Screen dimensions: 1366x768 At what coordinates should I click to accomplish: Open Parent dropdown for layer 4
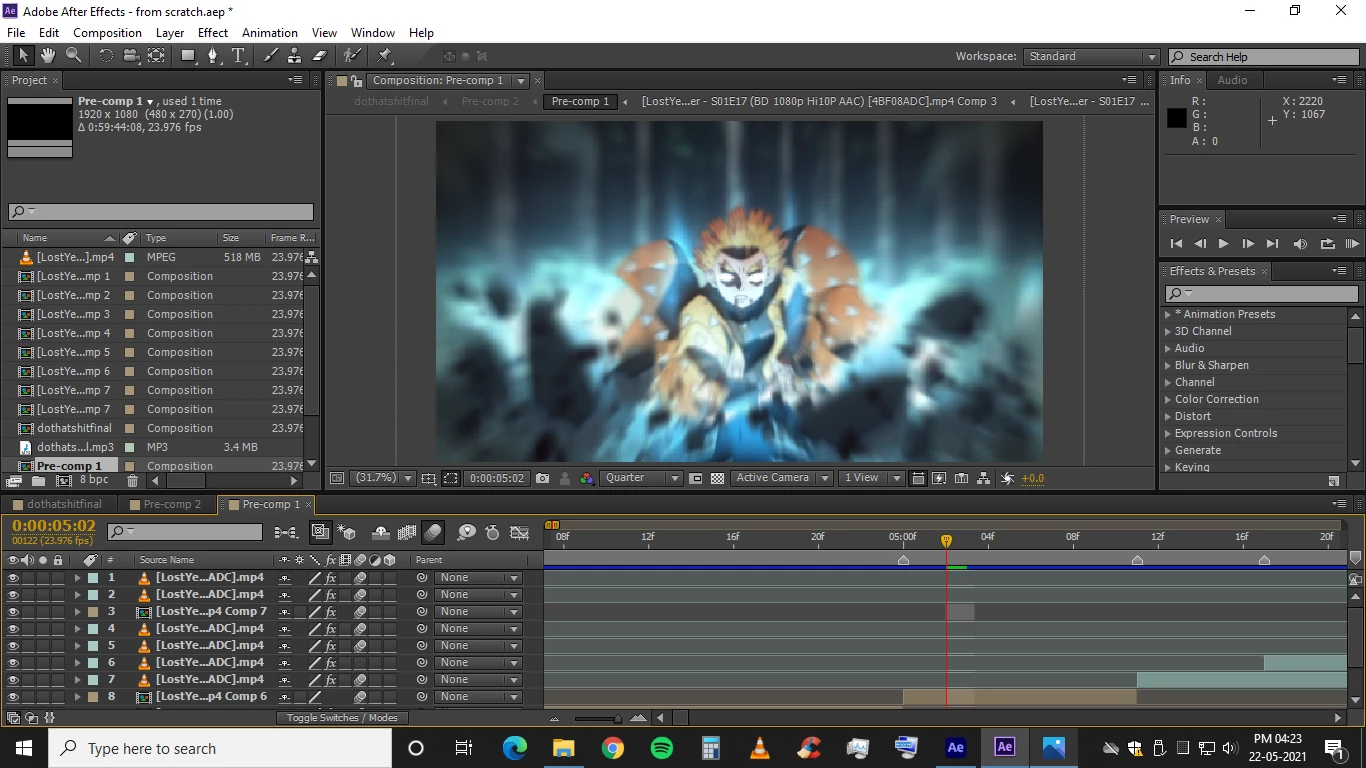click(x=478, y=629)
